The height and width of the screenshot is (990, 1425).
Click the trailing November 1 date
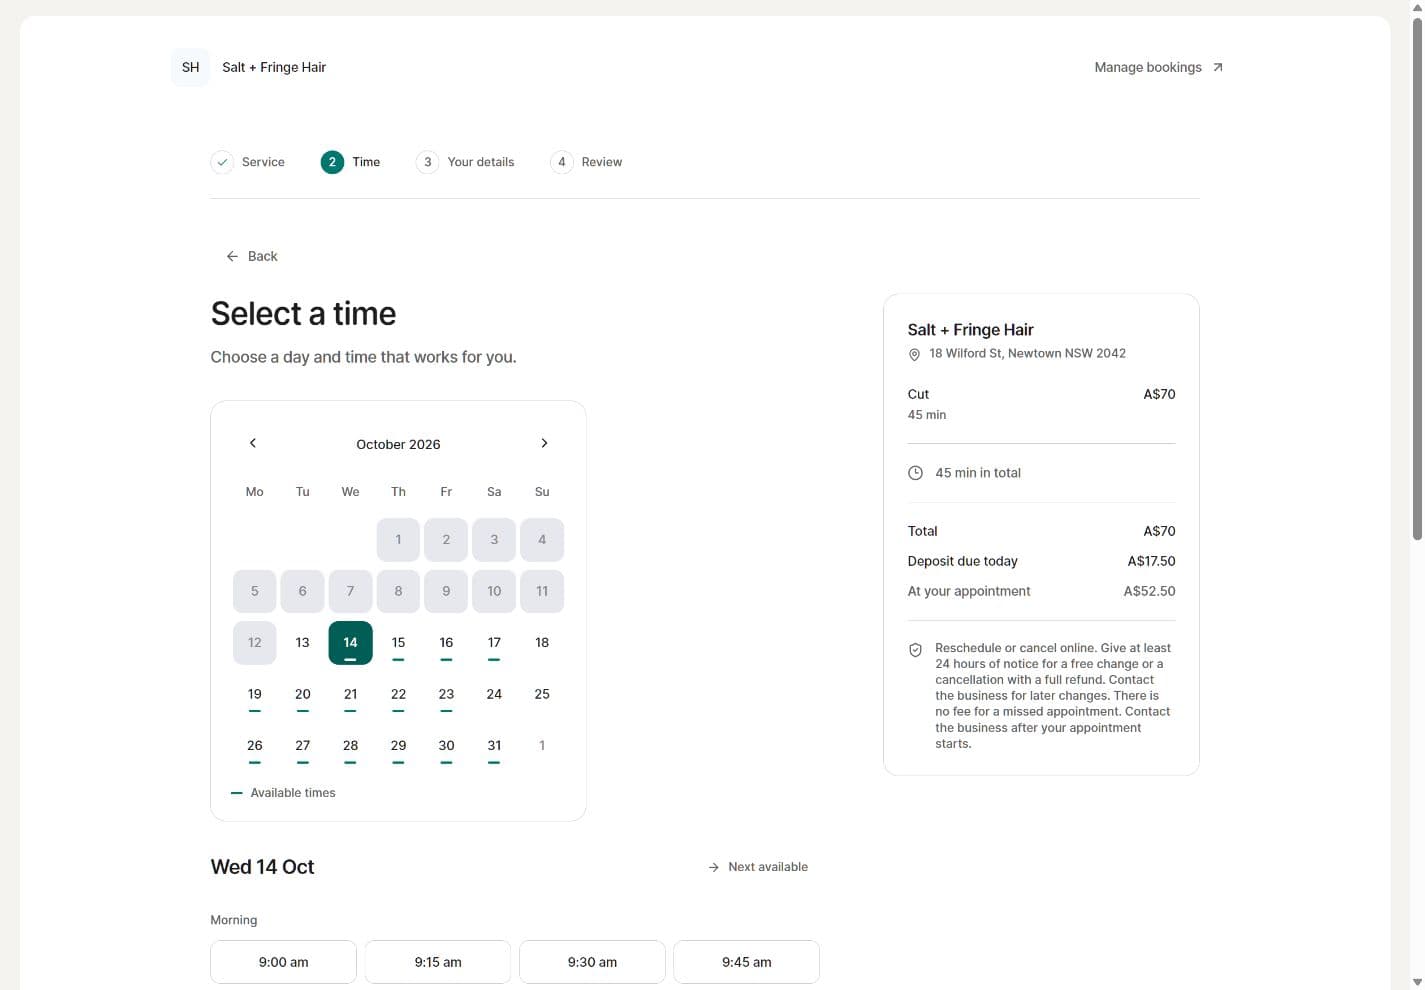coord(542,746)
